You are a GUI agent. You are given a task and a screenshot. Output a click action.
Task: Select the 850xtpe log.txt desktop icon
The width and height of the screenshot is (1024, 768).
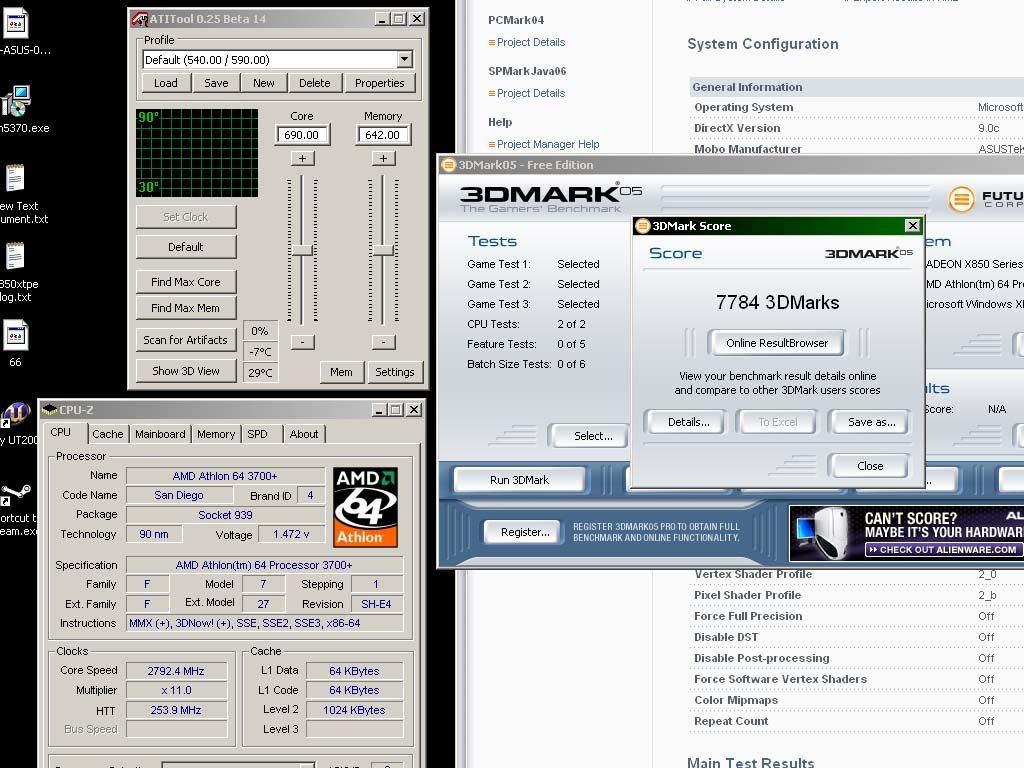(14, 256)
